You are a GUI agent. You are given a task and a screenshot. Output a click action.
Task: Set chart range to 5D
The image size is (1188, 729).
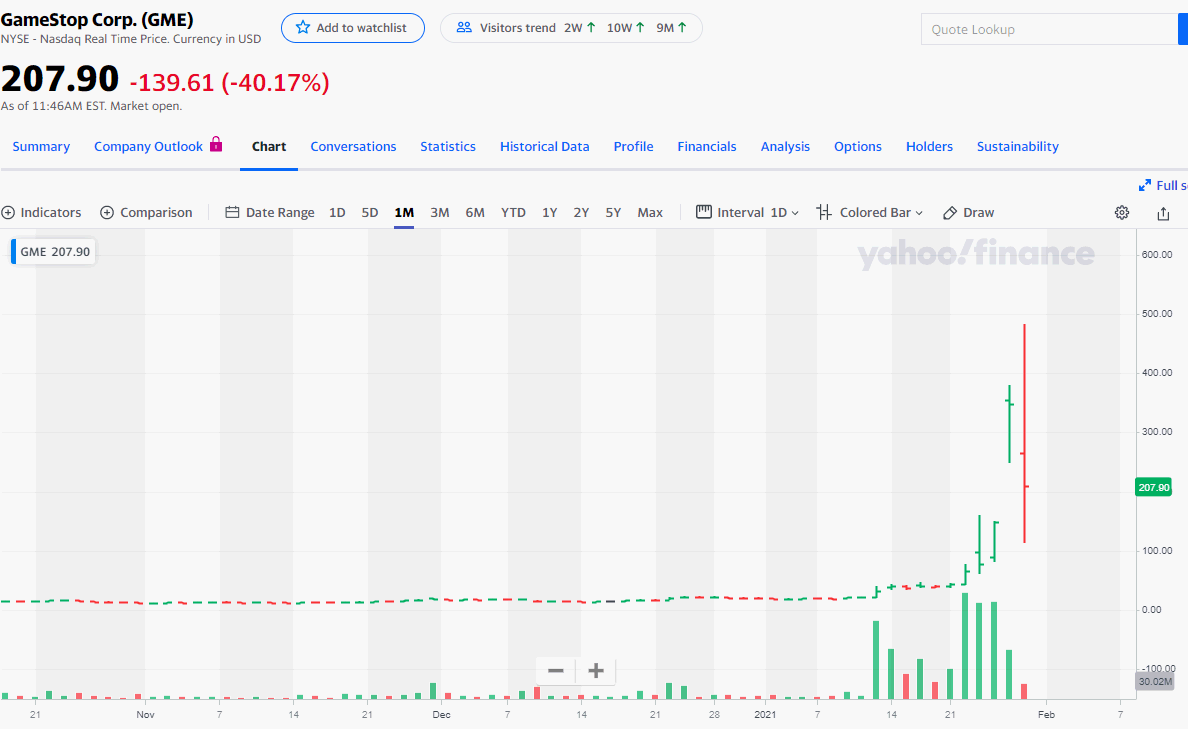pos(370,213)
